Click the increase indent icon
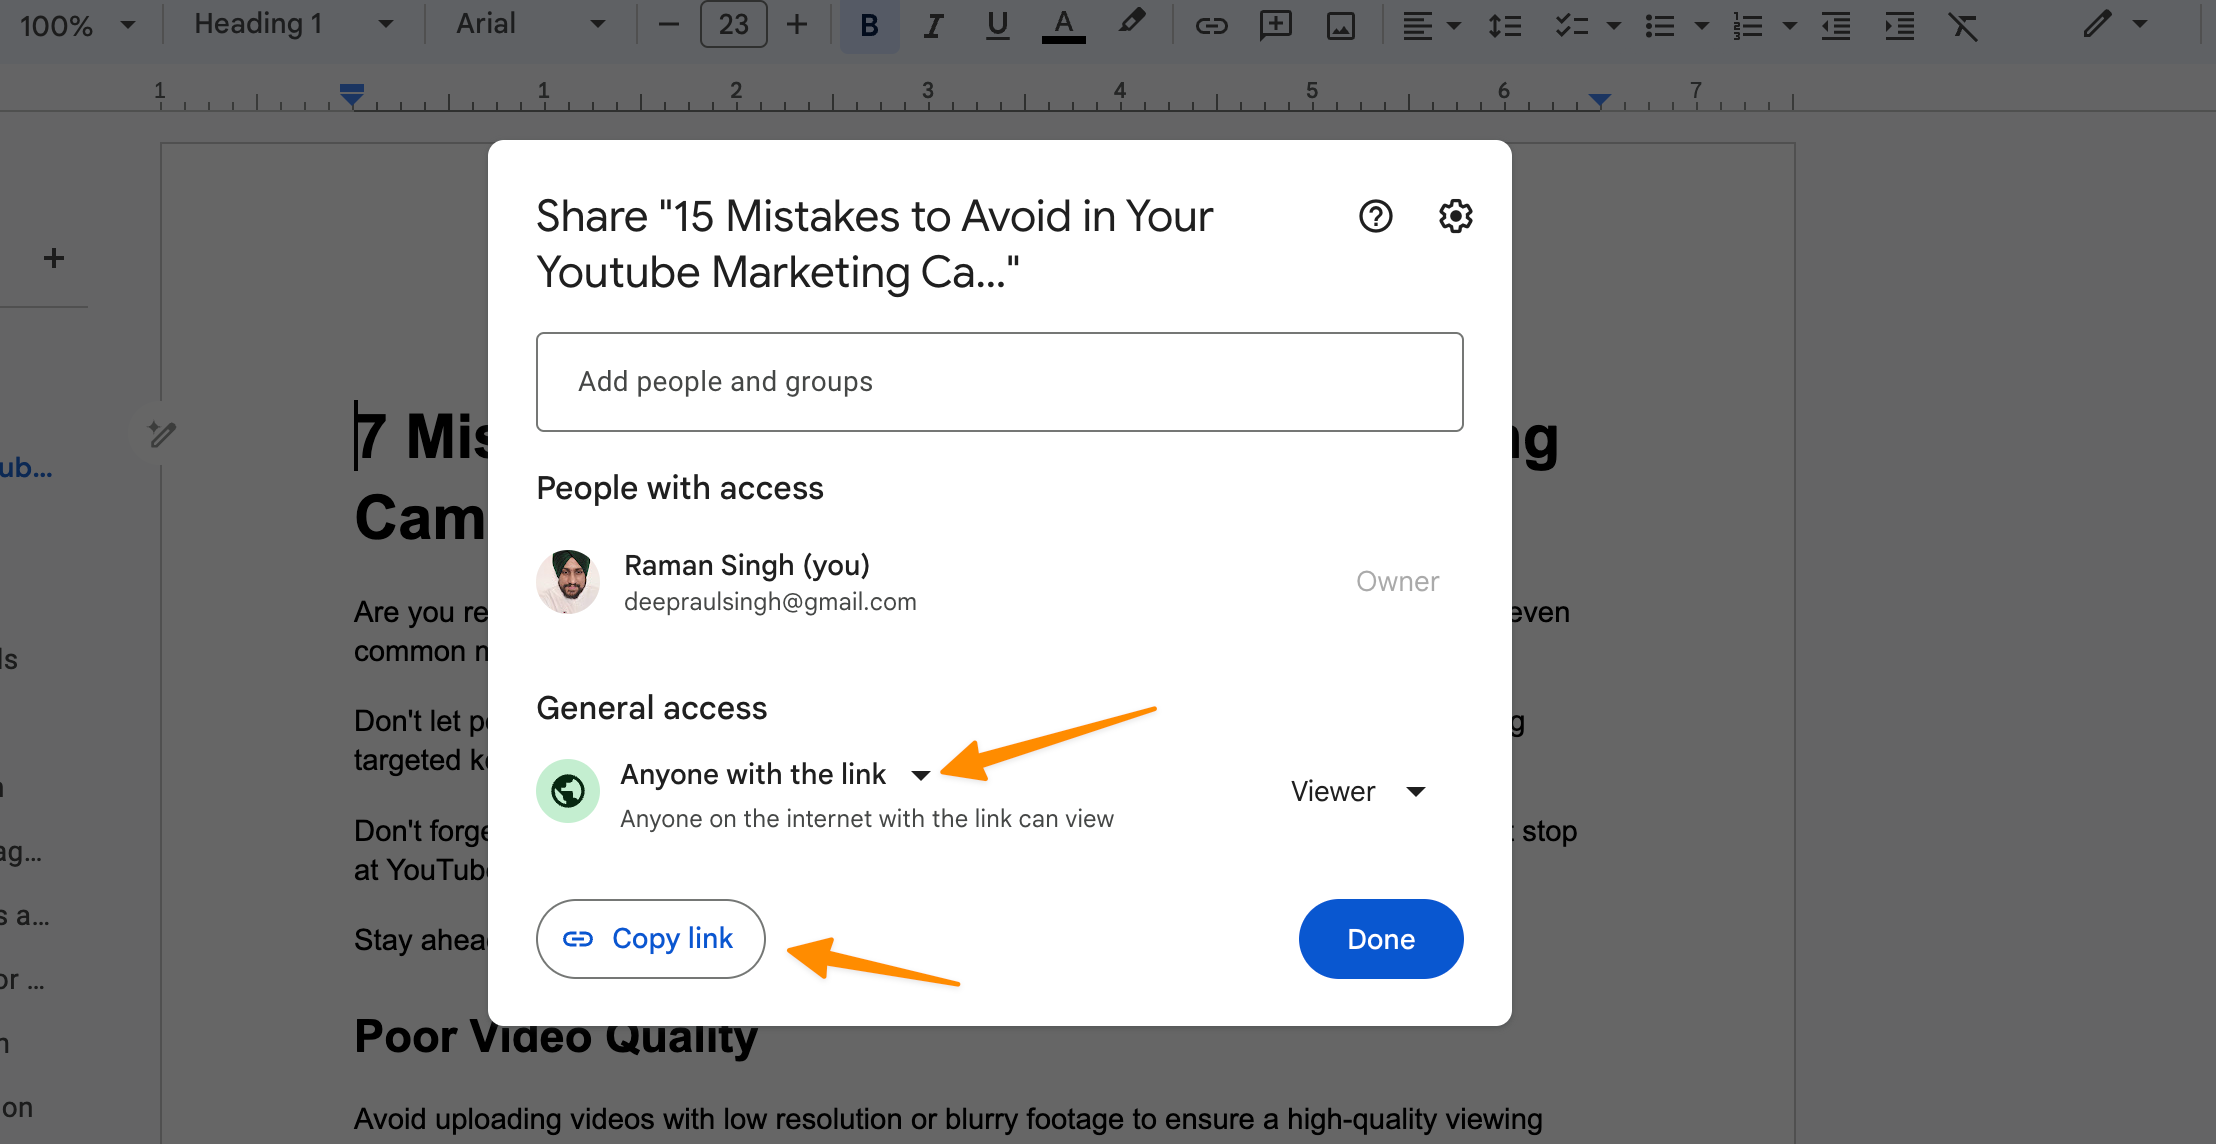 tap(1899, 25)
